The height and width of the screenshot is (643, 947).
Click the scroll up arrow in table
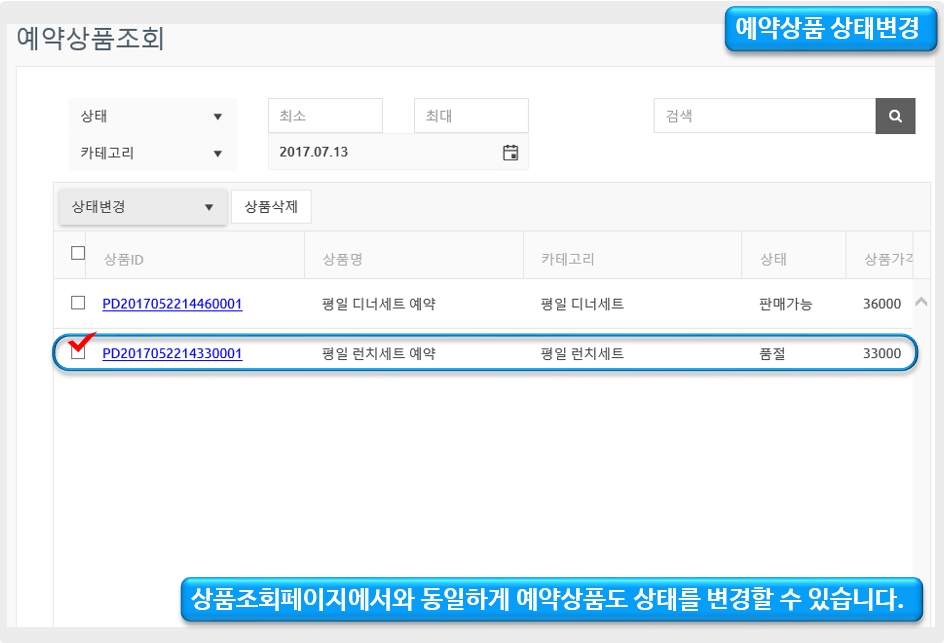point(921,302)
